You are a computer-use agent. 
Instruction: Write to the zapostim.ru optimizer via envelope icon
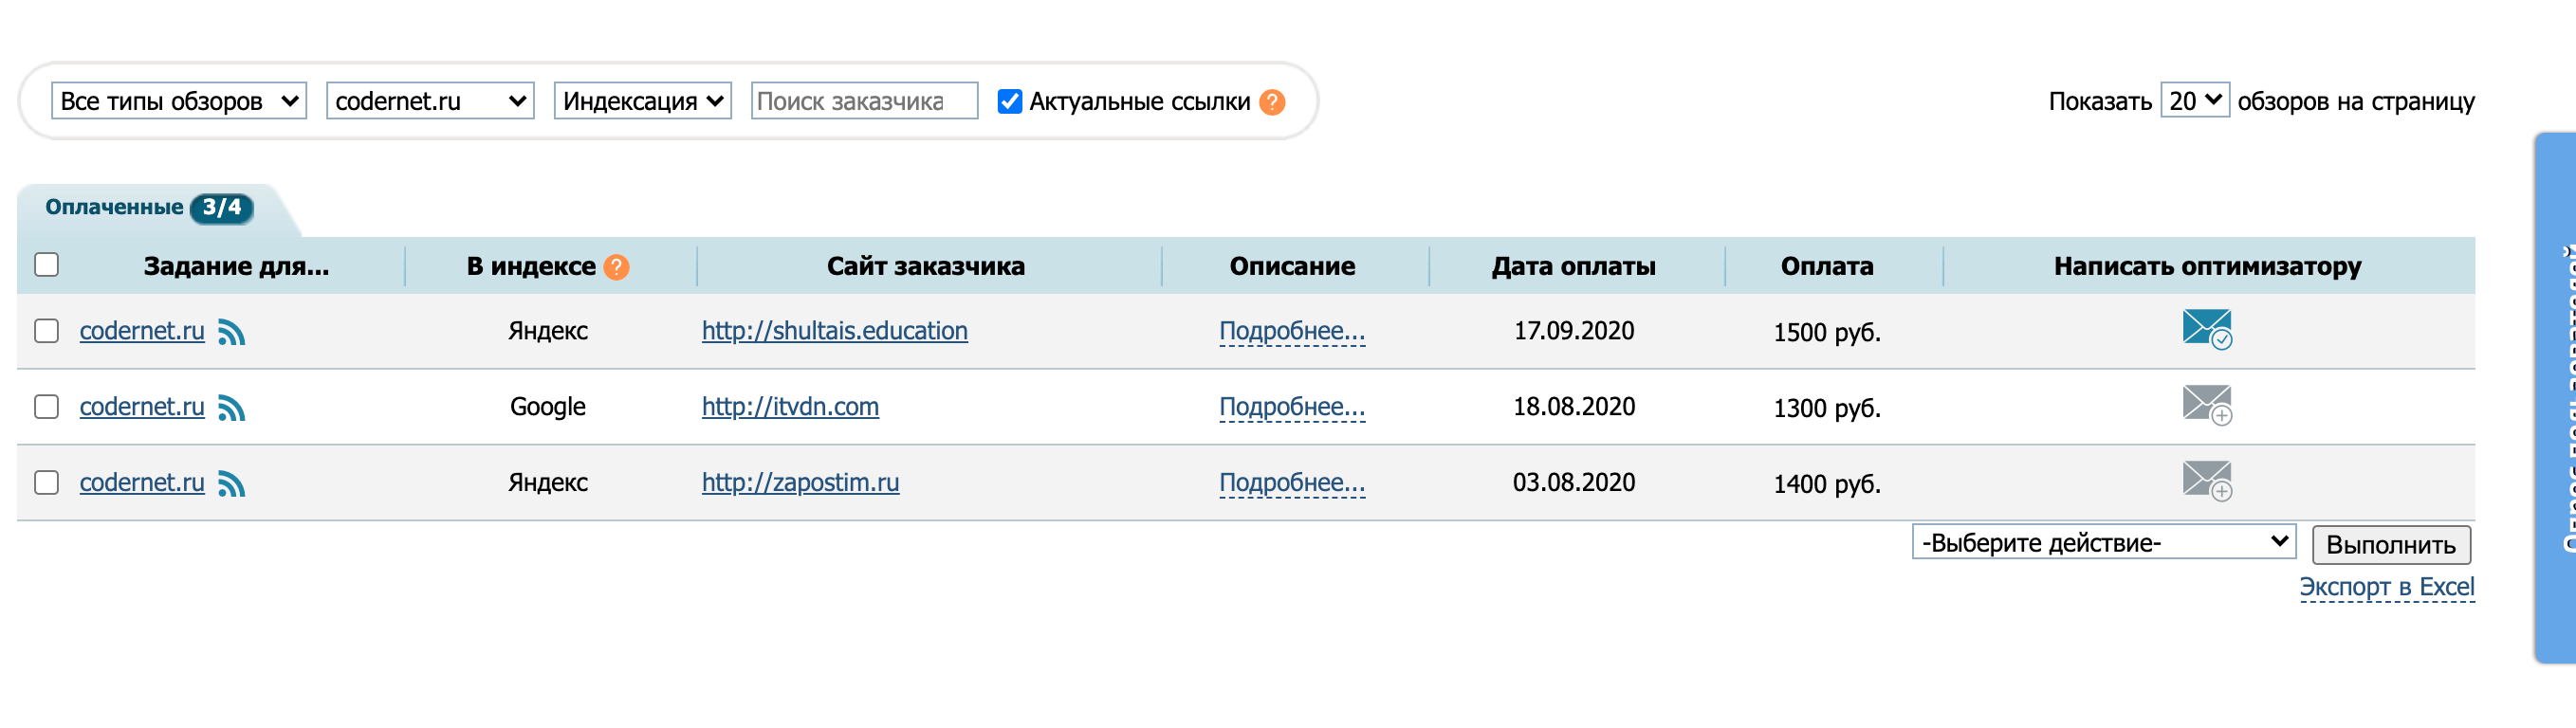(2207, 481)
